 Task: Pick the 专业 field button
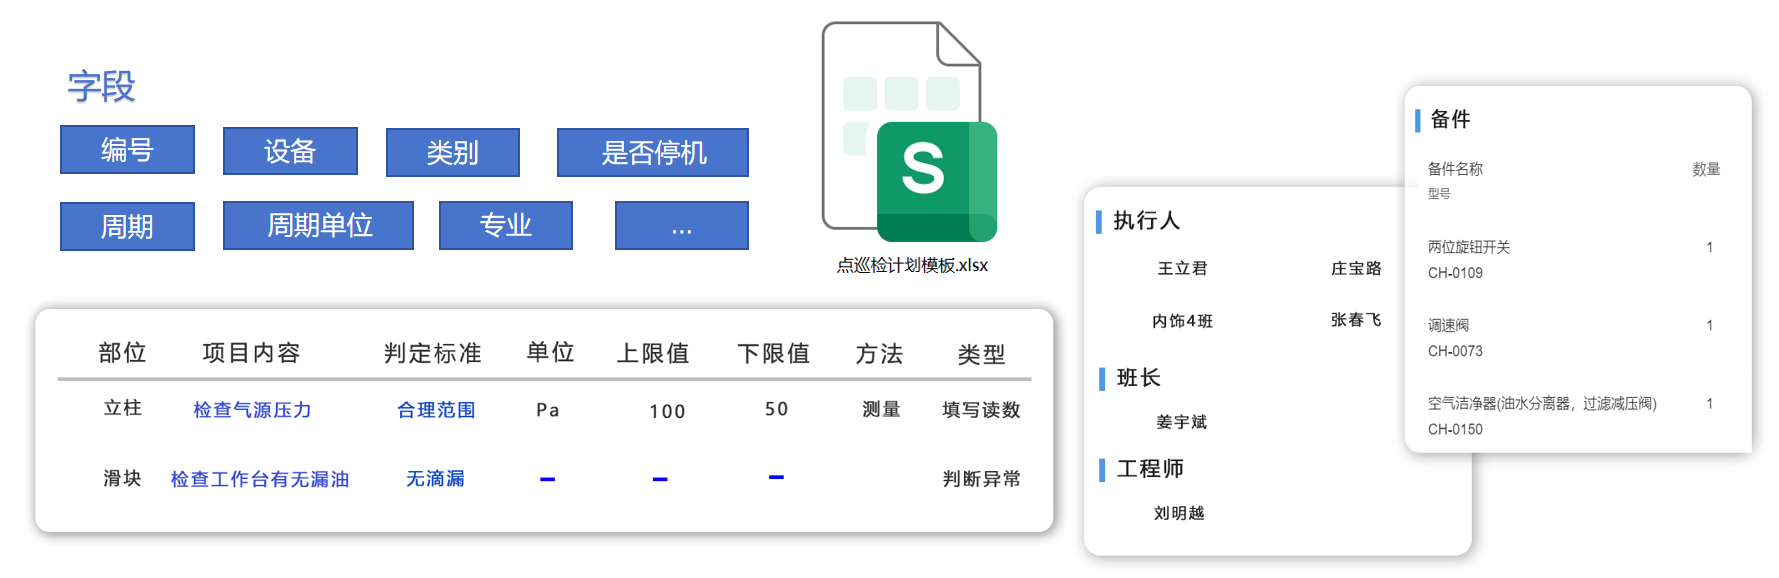(505, 225)
